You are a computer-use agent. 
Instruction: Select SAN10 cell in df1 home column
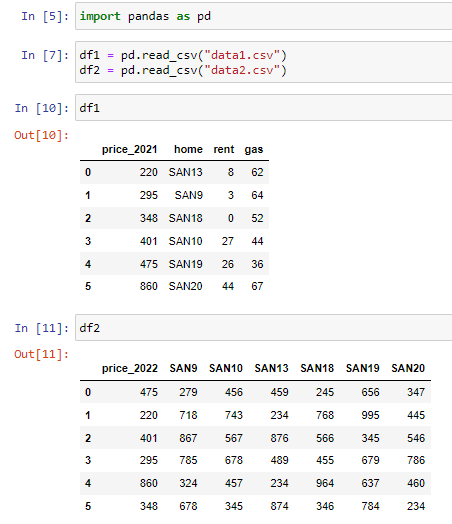click(x=185, y=241)
